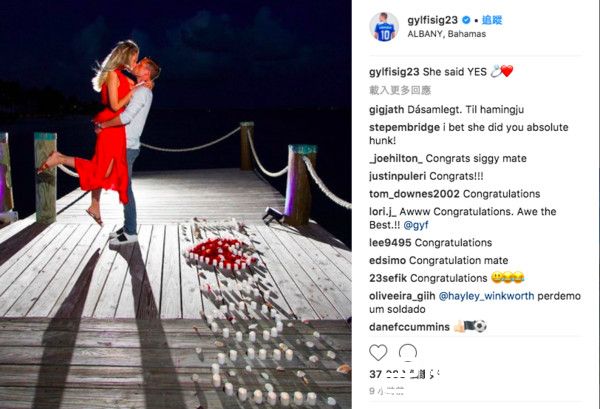Open justinpuleri commenter profile
Screen dimensions: 600x409
[x=398, y=176]
